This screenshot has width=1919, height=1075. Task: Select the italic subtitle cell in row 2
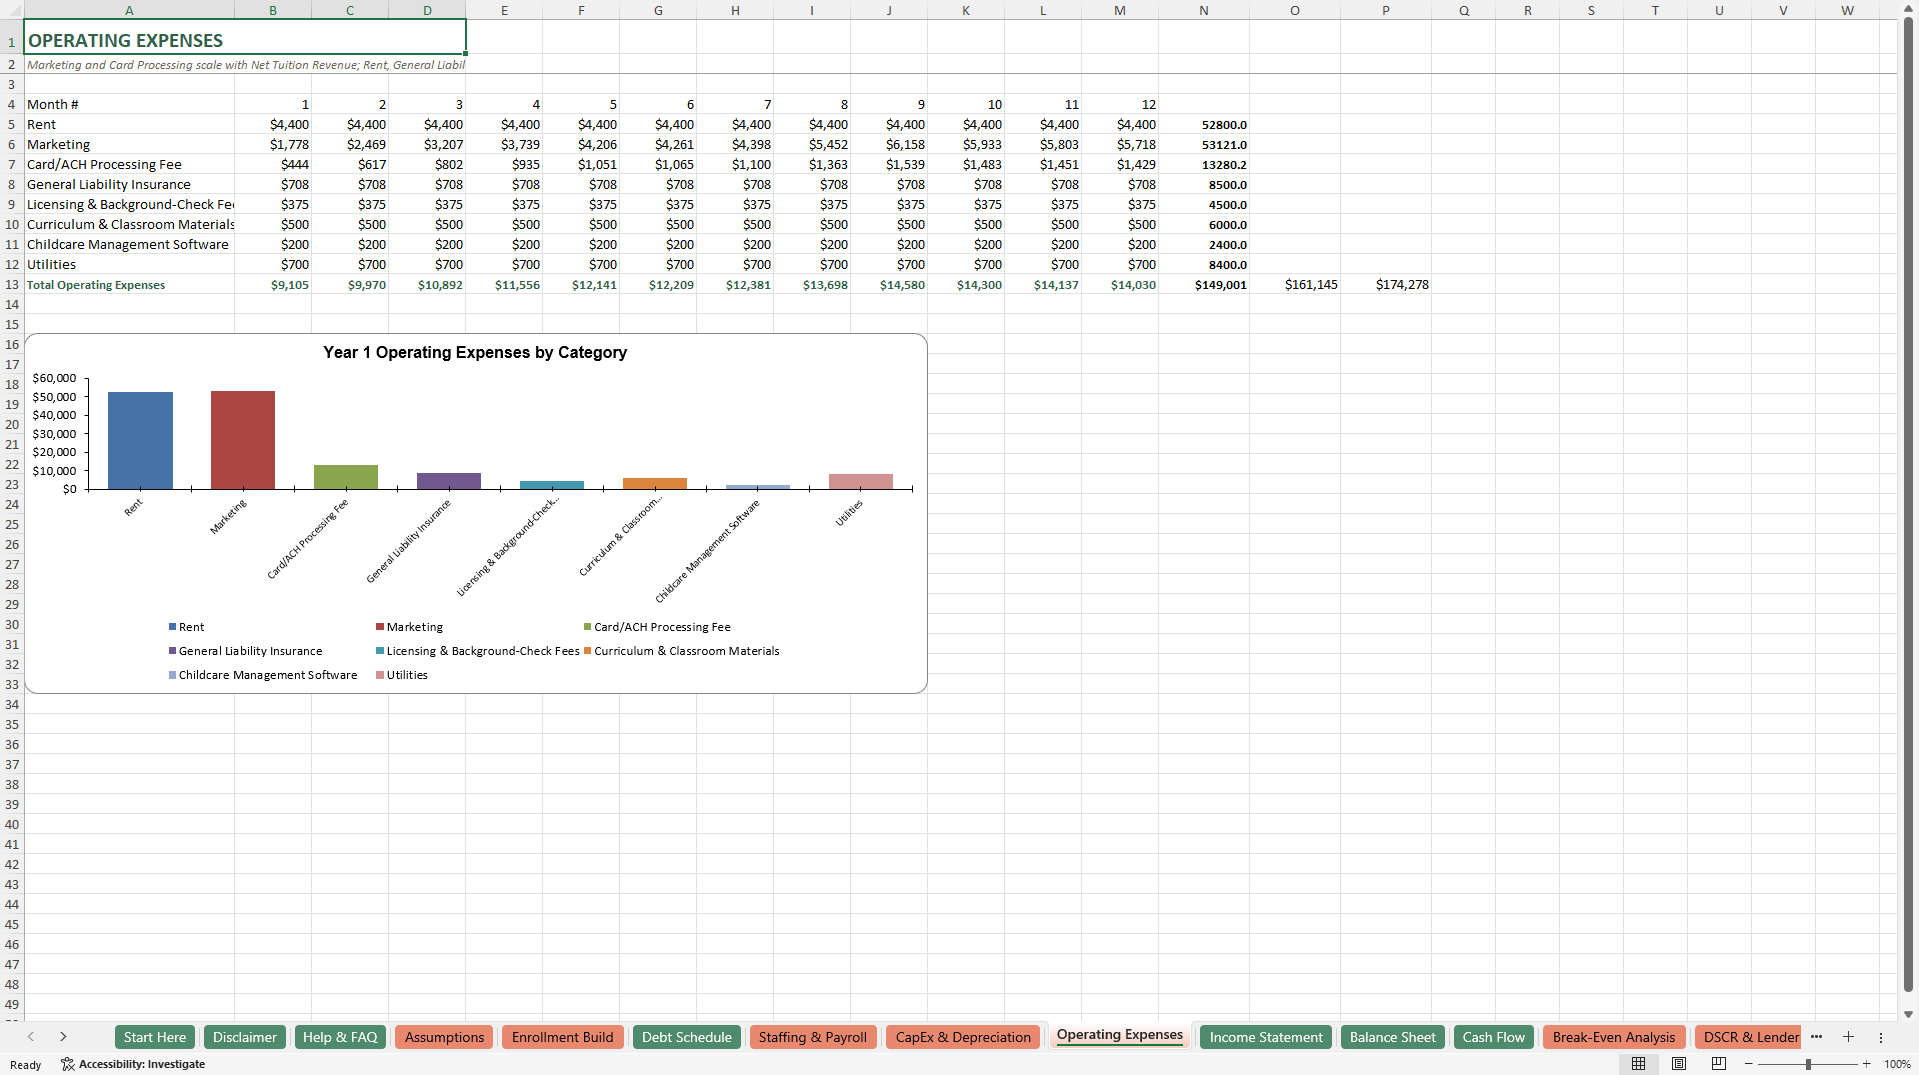tap(245, 65)
